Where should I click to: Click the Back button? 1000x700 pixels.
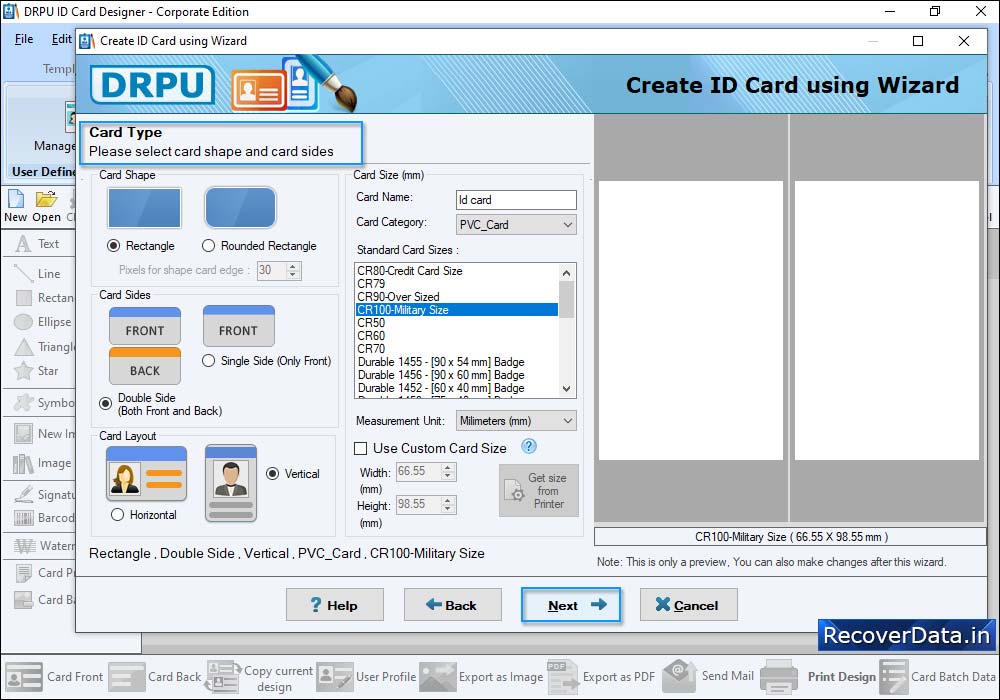tap(453, 604)
